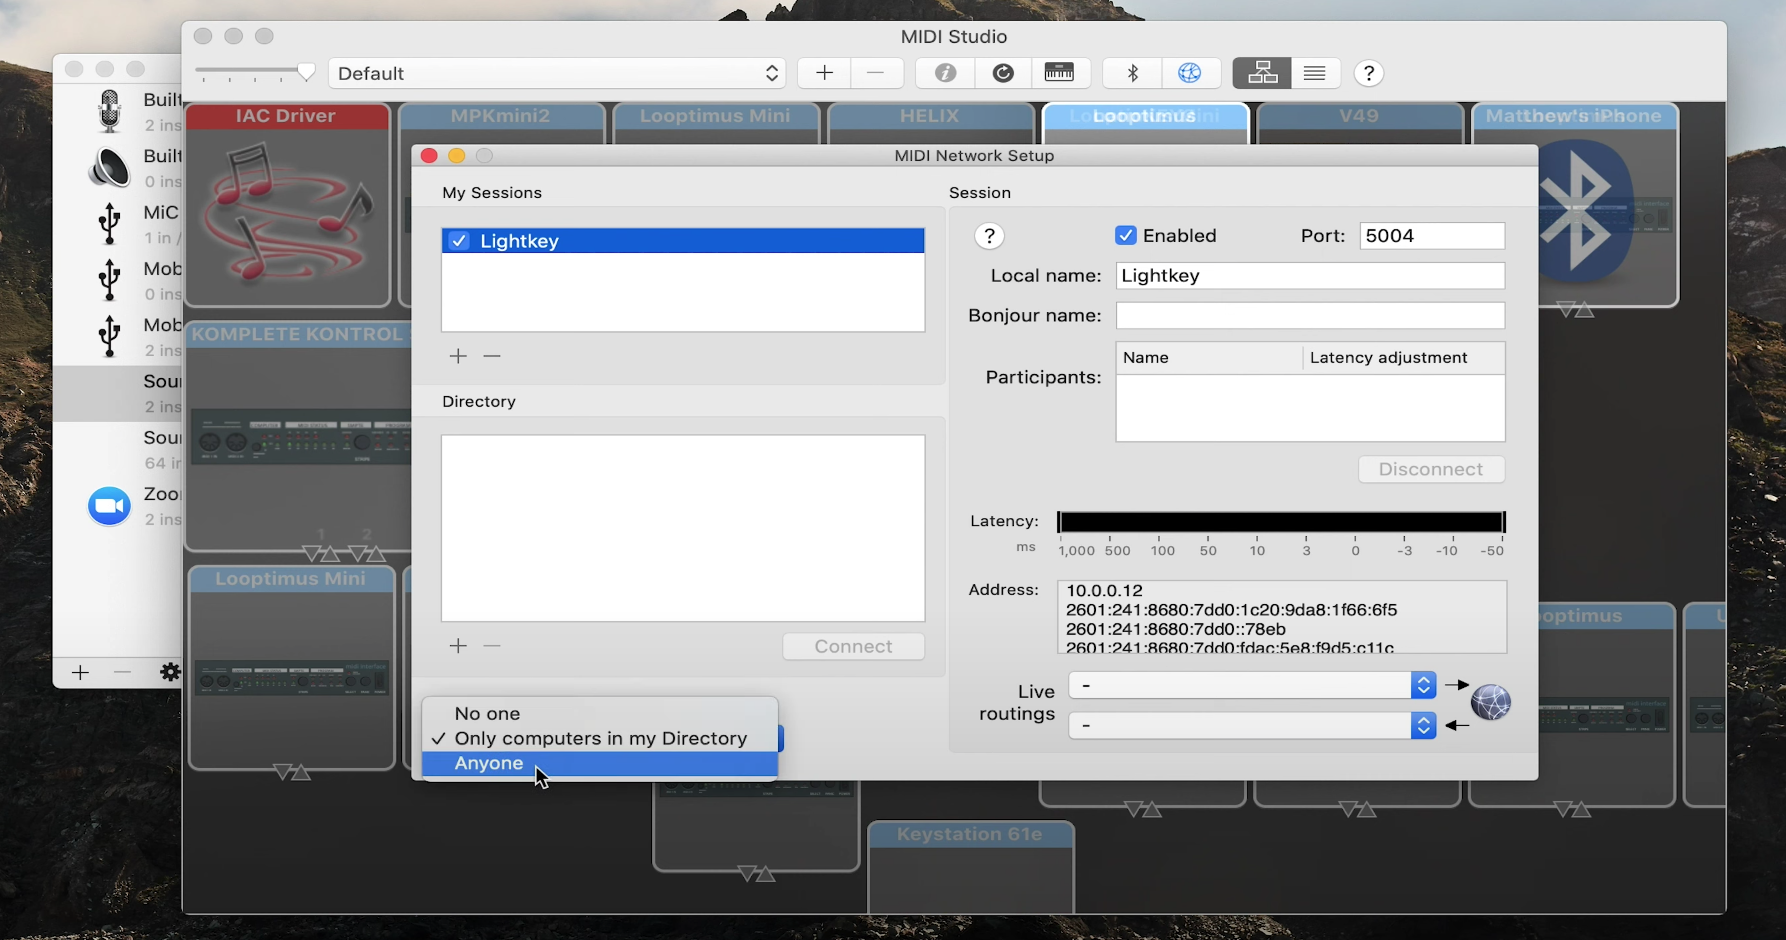This screenshot has height=940, width=1786.
Task: Open the MIDI network globe icon
Action: click(1189, 73)
